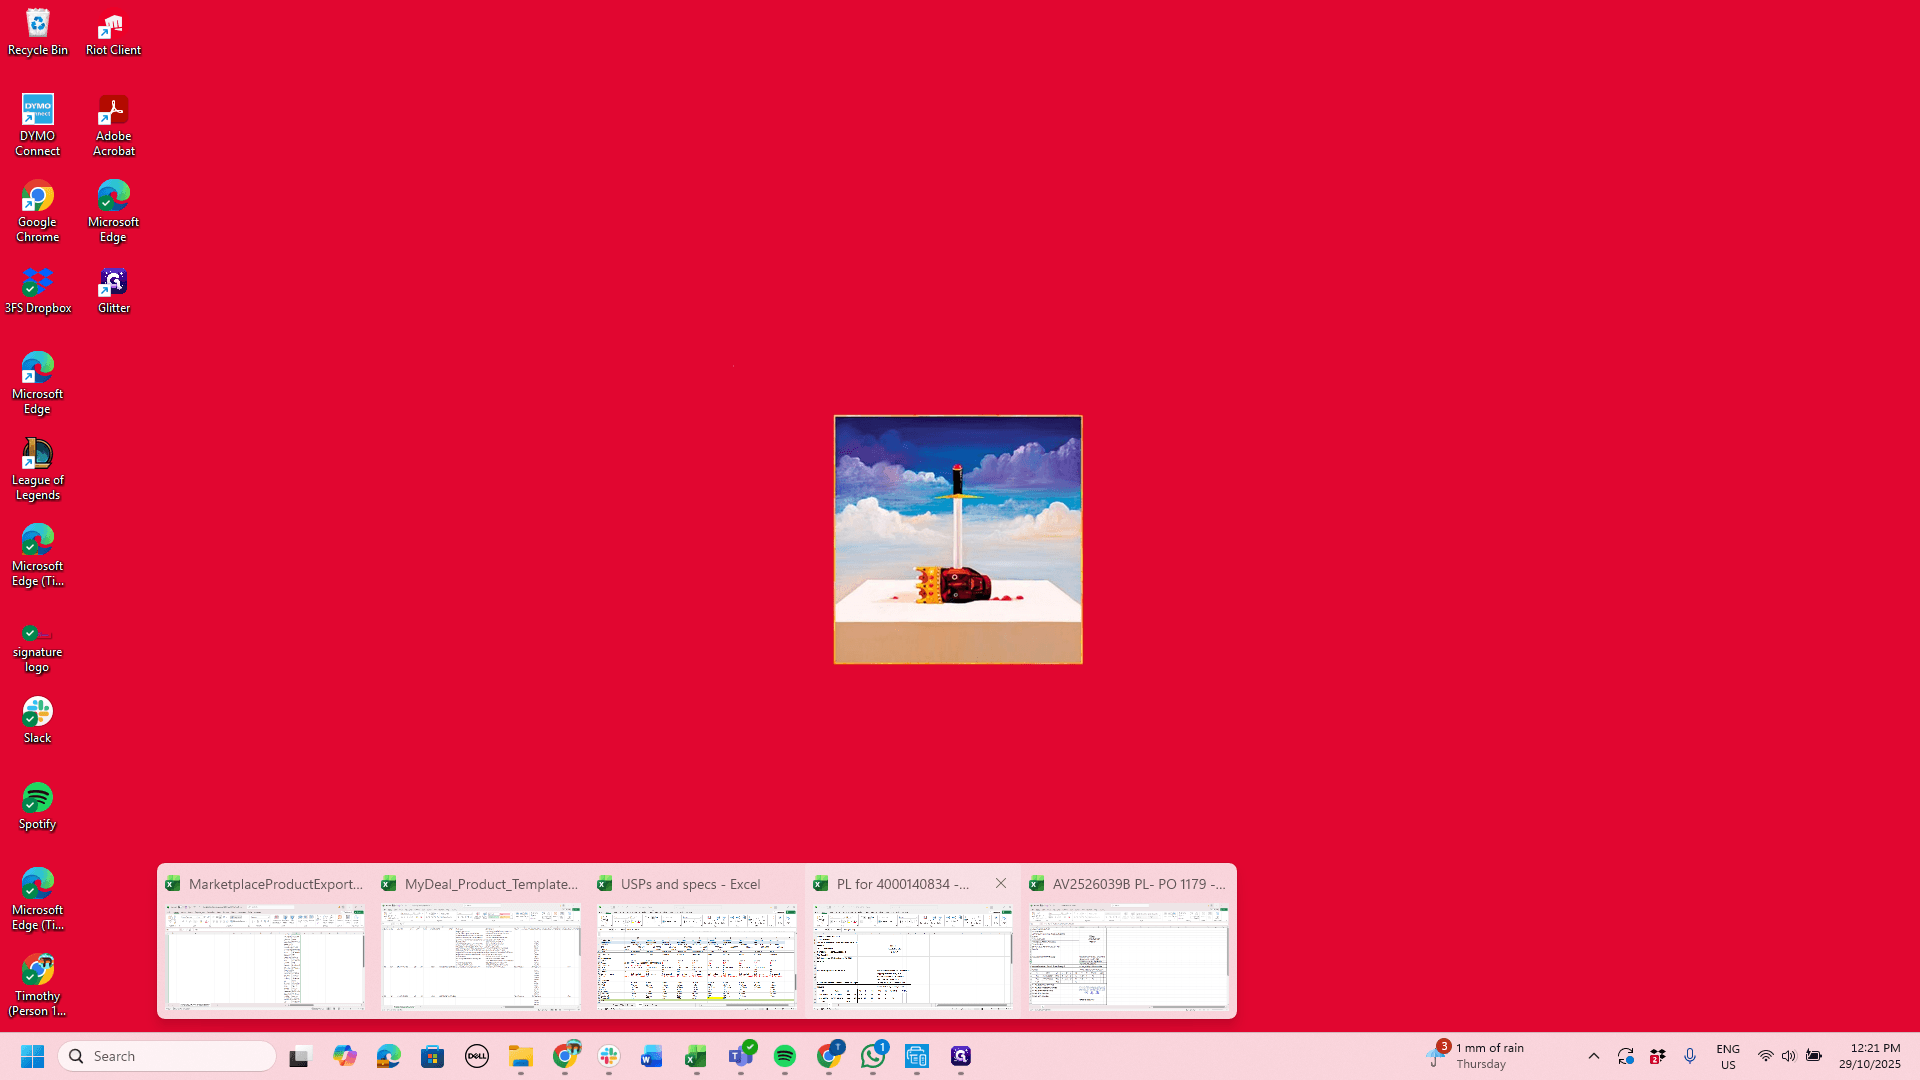The image size is (1920, 1080).
Task: Select the Glitter desktop shortcut
Action: click(x=113, y=291)
